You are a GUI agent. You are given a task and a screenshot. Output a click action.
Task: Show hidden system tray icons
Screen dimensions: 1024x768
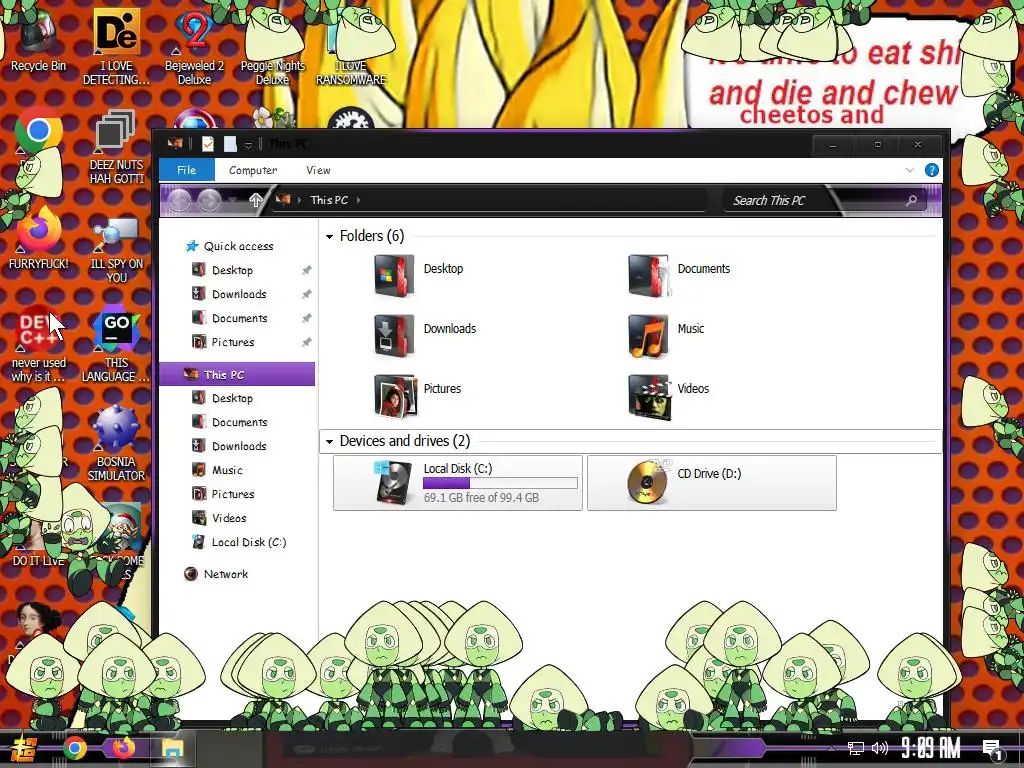(x=831, y=748)
